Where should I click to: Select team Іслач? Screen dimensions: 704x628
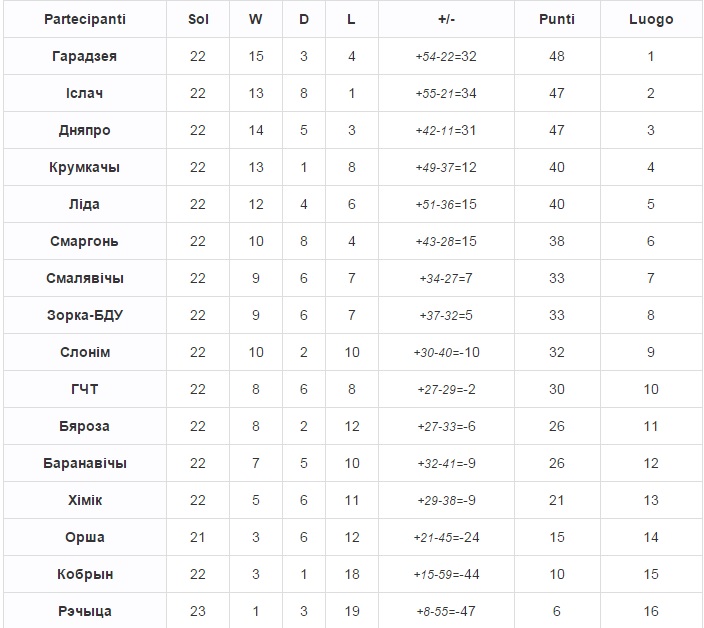tap(85, 93)
